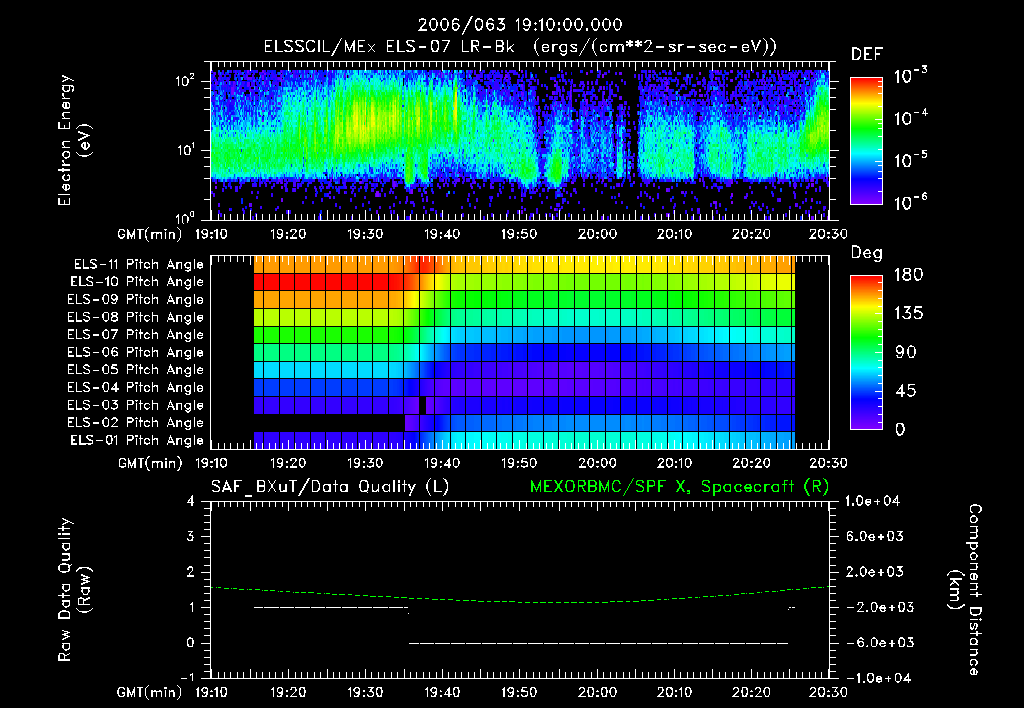Click the 19:20 tick under pitch angle panel
This screenshot has width=1024, height=708.
pyautogui.click(x=287, y=463)
